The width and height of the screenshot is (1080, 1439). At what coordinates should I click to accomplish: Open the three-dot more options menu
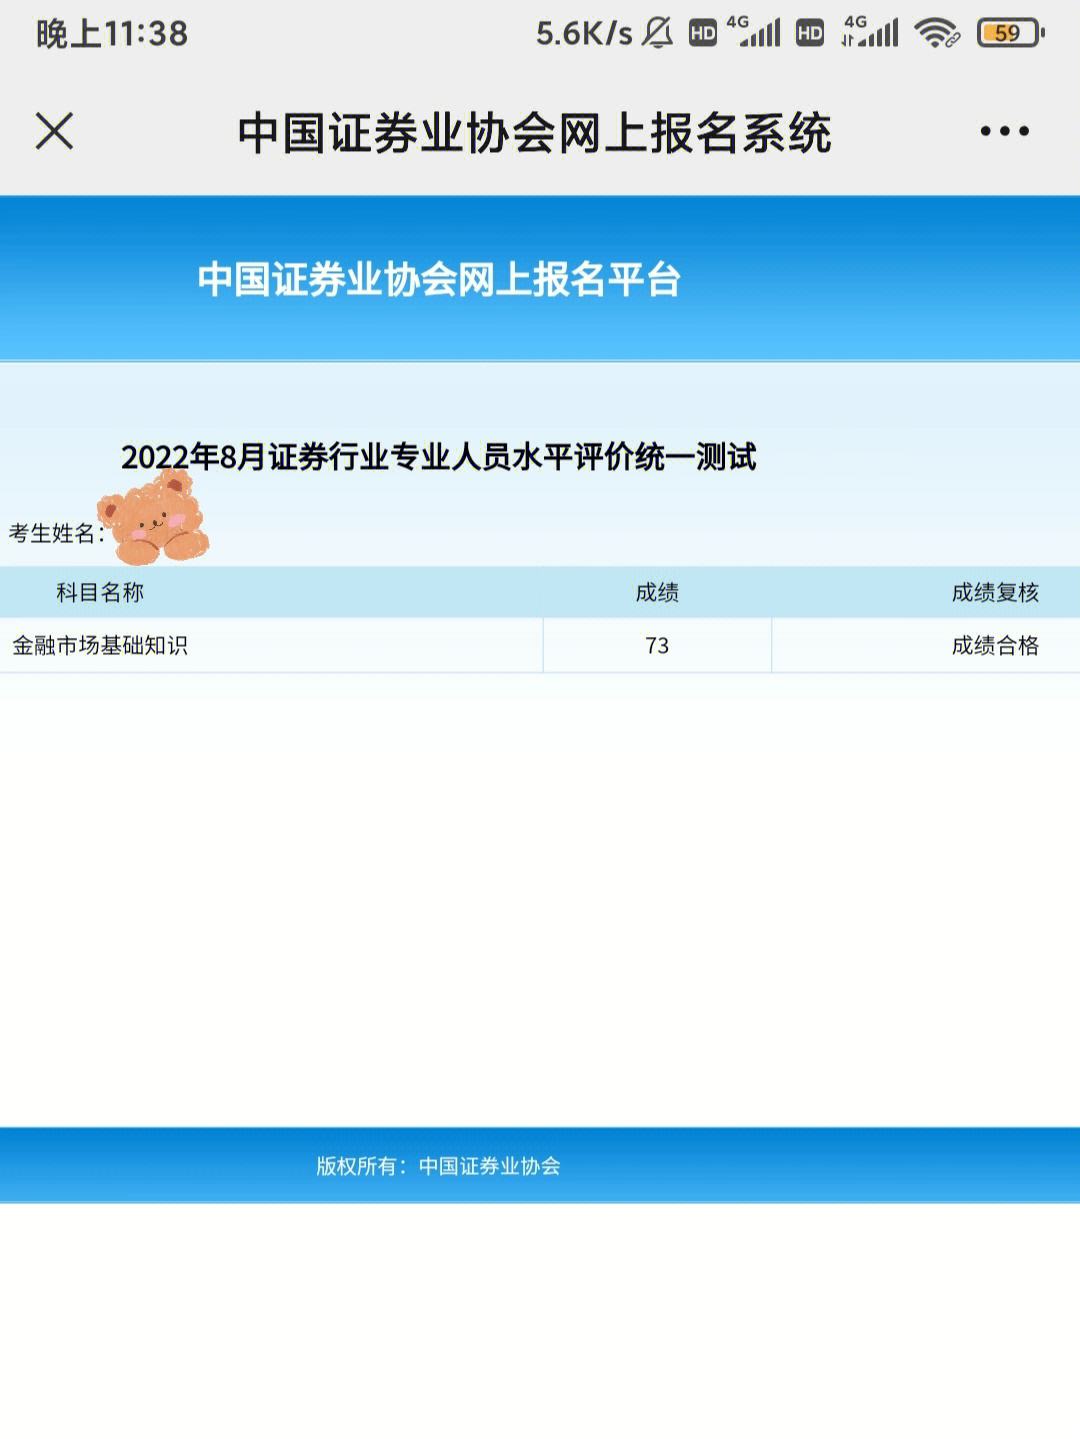1004,131
